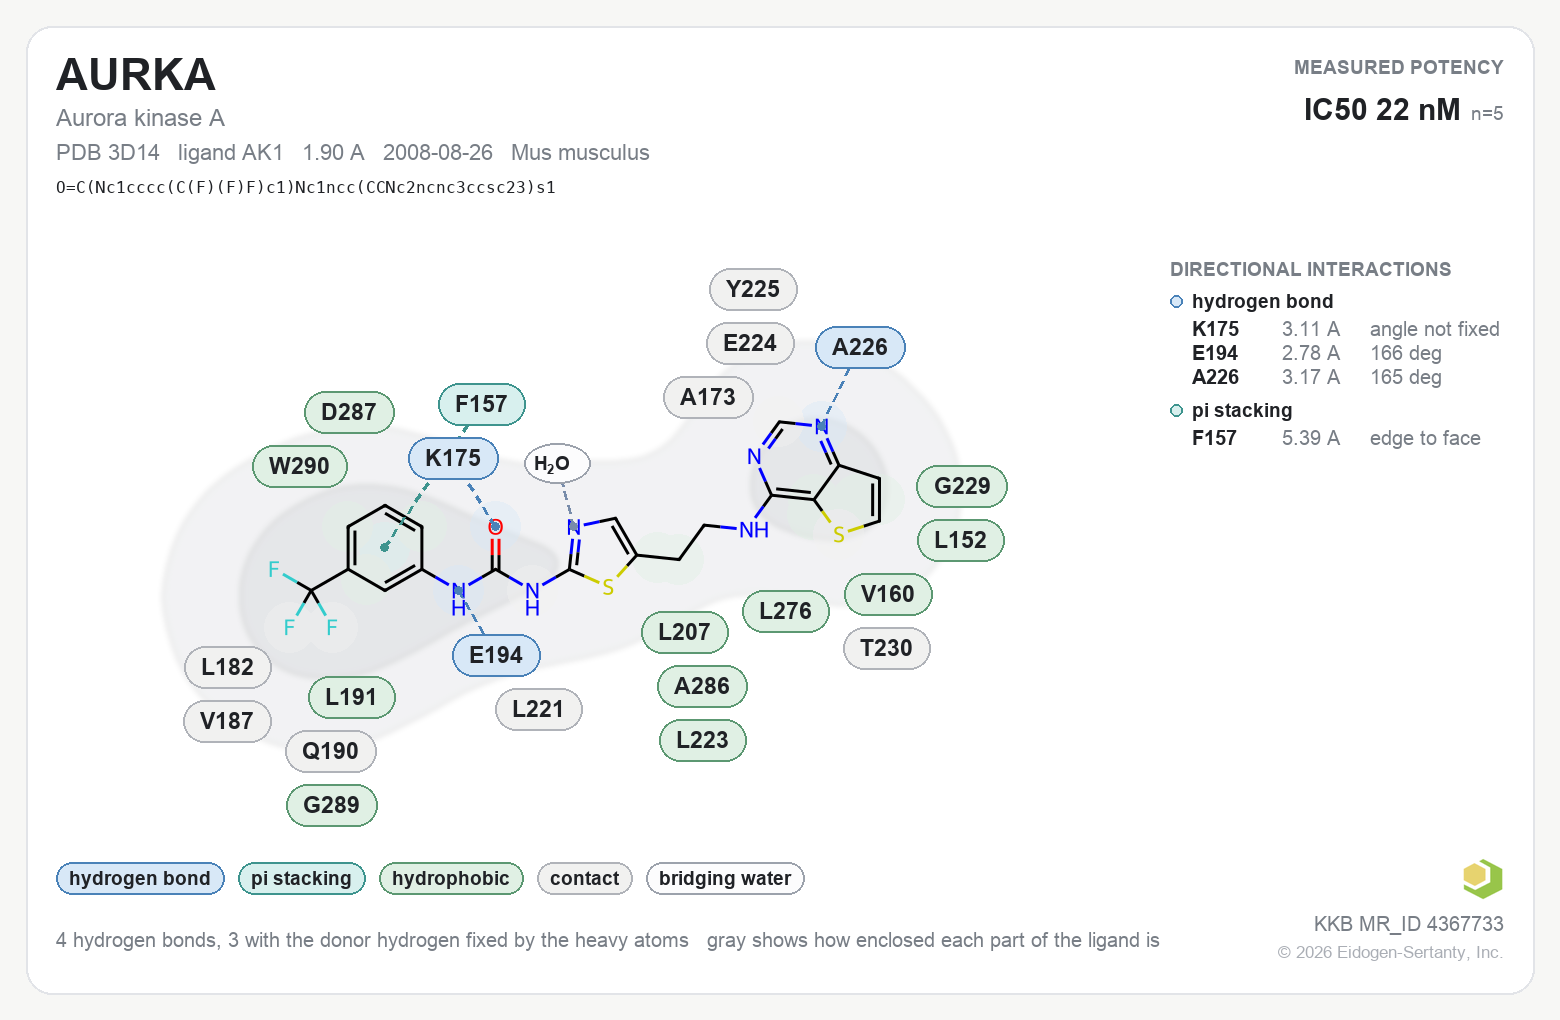The height and width of the screenshot is (1020, 1560).
Task: Click residue V187 pill
Action: point(227,721)
